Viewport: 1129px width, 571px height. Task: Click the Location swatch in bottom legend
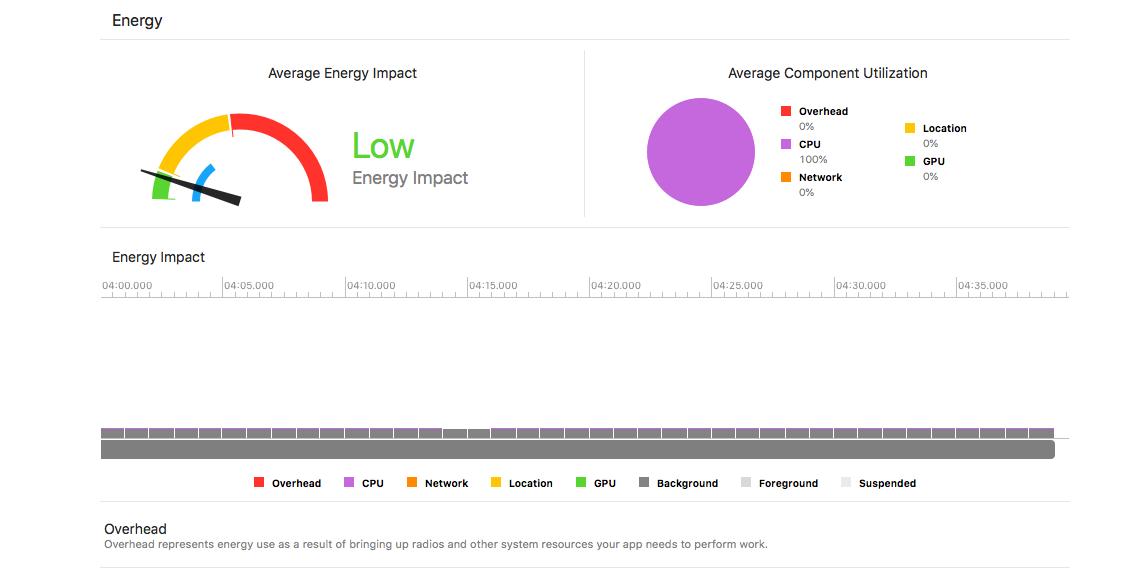tap(496, 482)
